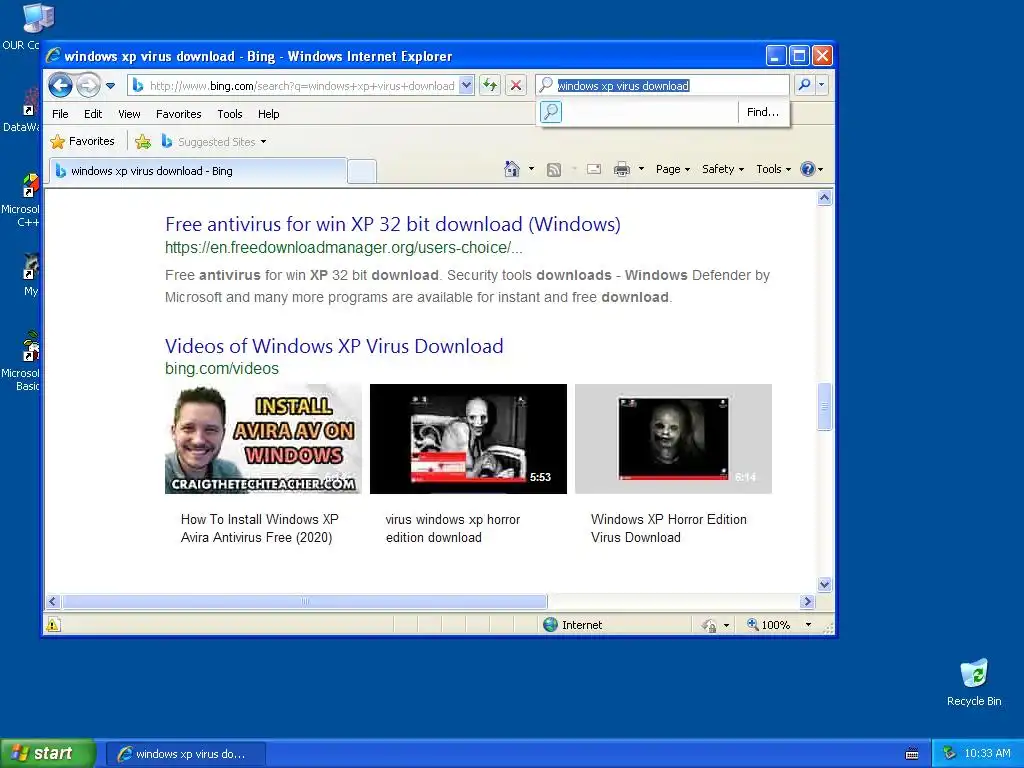Click the horizontal scrollbar thumb
The height and width of the screenshot is (768, 1024).
[304, 601]
